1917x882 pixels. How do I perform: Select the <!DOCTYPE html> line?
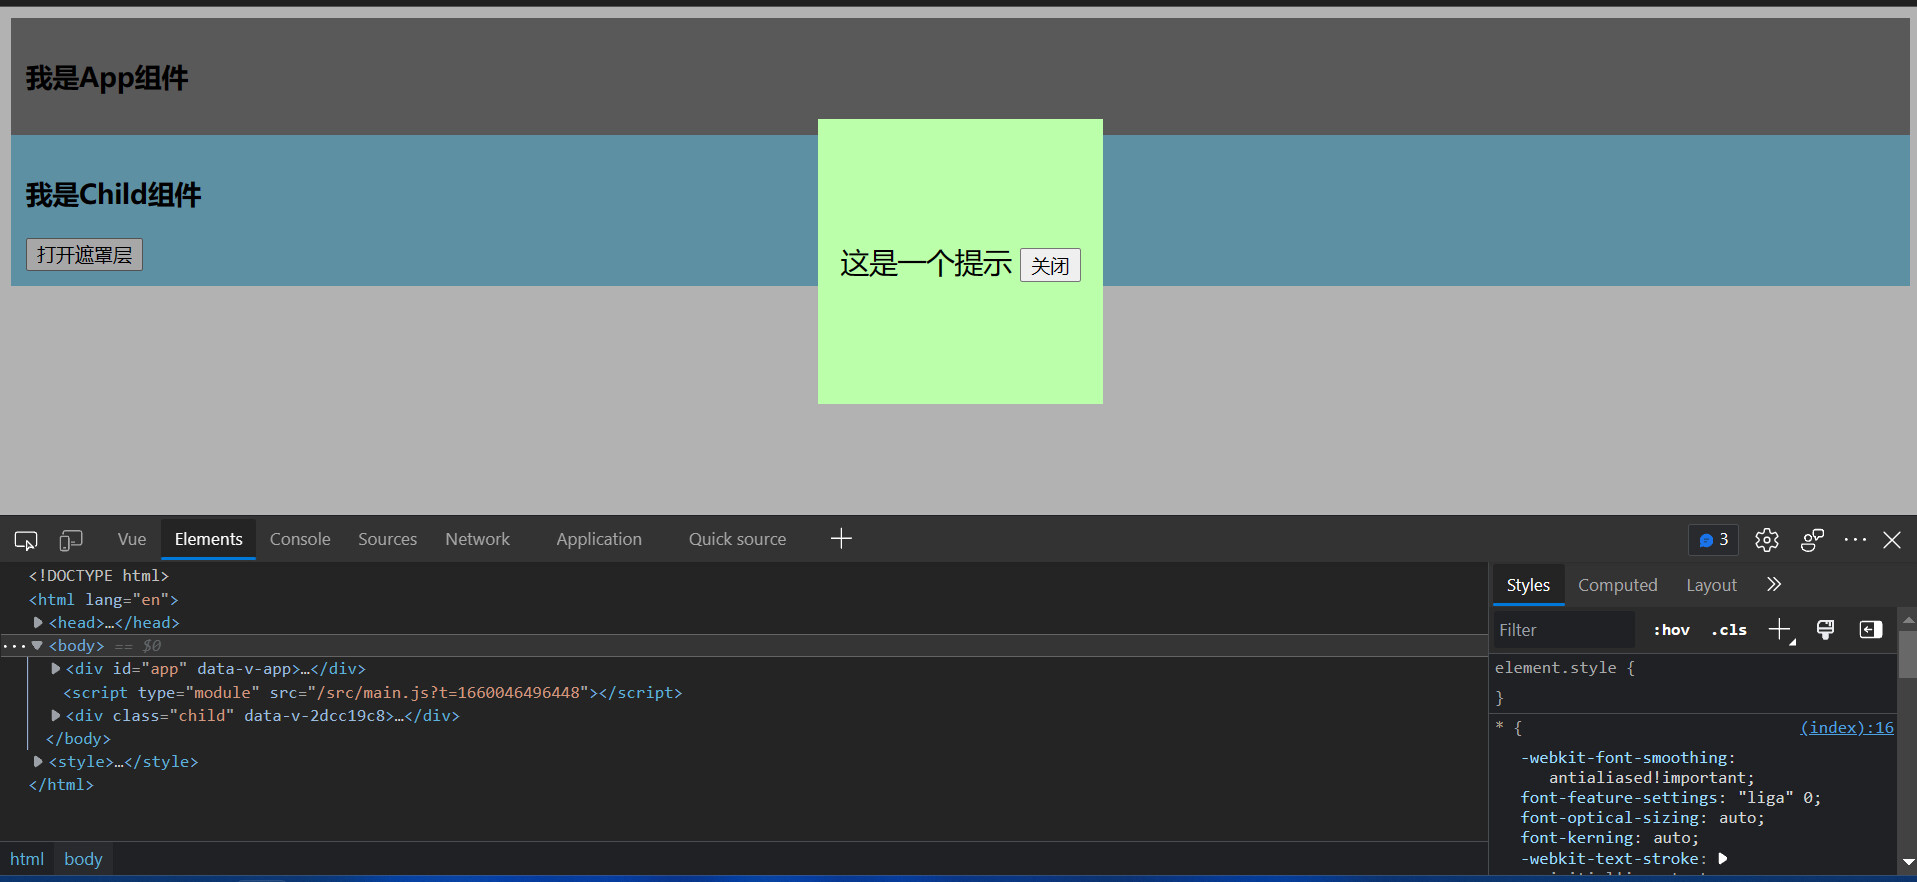(98, 576)
